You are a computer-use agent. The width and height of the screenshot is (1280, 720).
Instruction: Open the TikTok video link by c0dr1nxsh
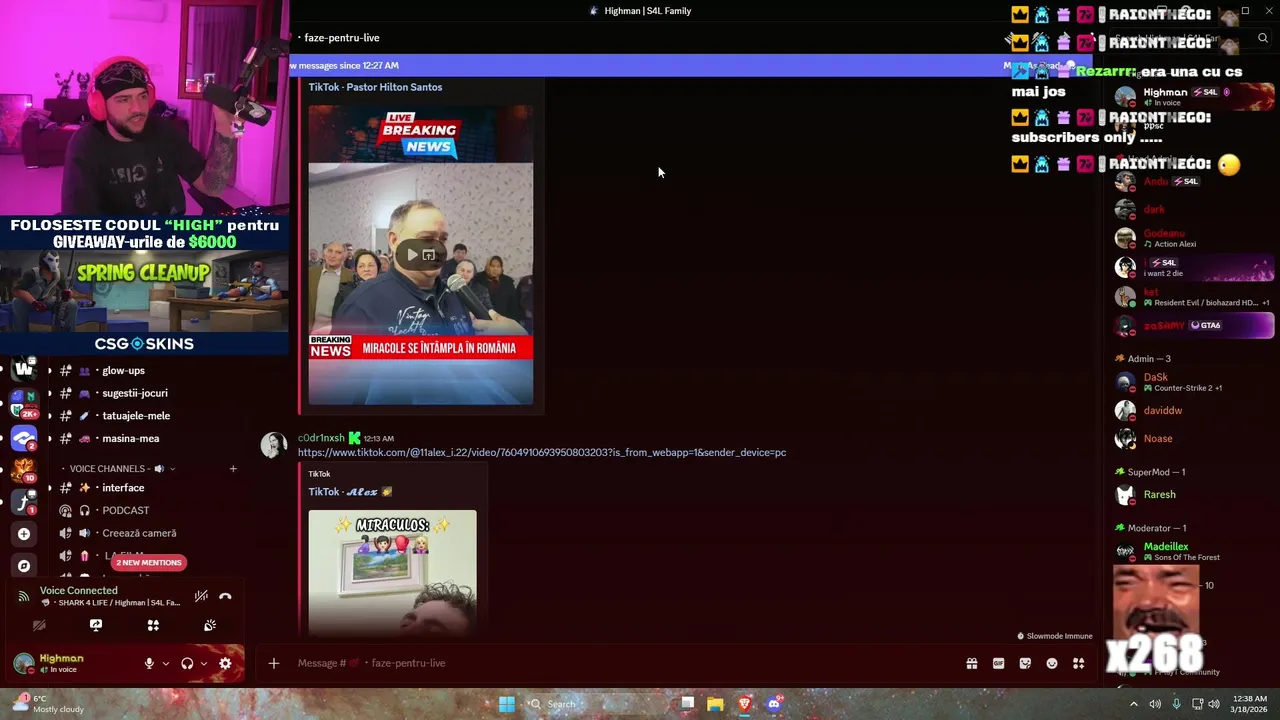tap(542, 453)
